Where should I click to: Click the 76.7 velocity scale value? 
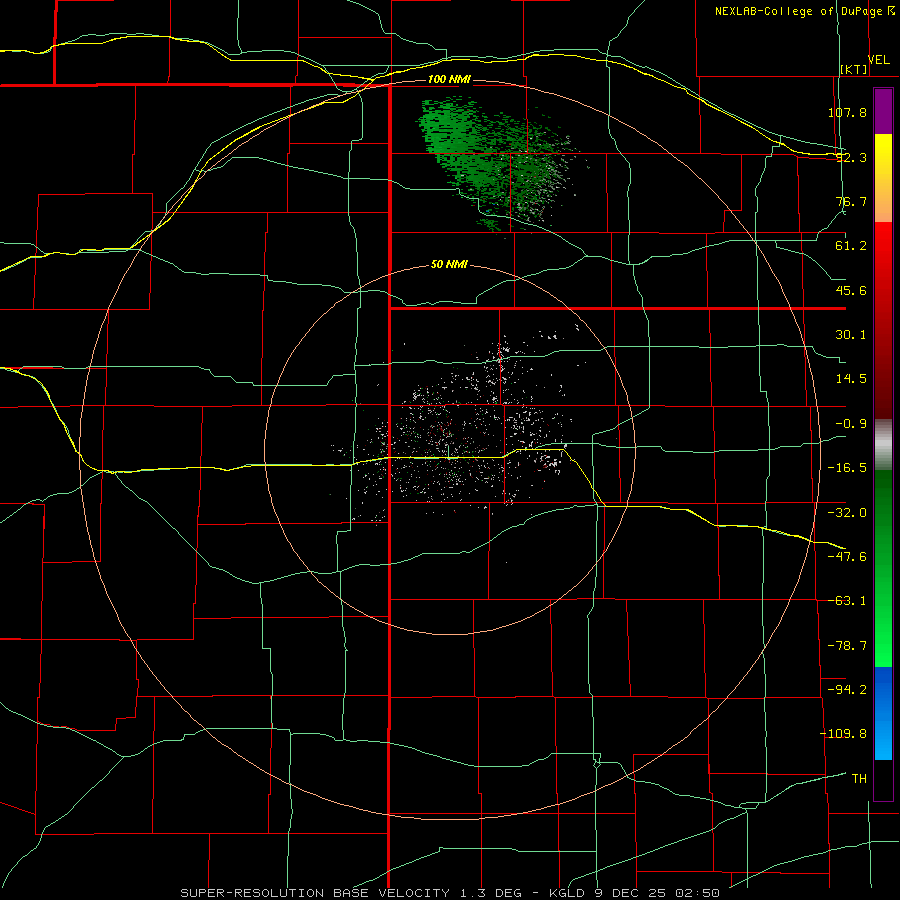click(851, 201)
